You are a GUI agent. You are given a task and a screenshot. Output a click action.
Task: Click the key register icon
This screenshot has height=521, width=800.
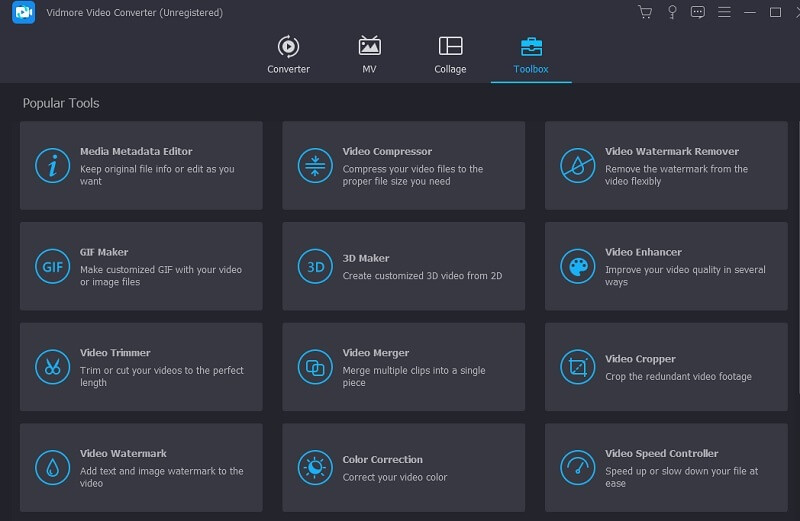[x=672, y=13]
